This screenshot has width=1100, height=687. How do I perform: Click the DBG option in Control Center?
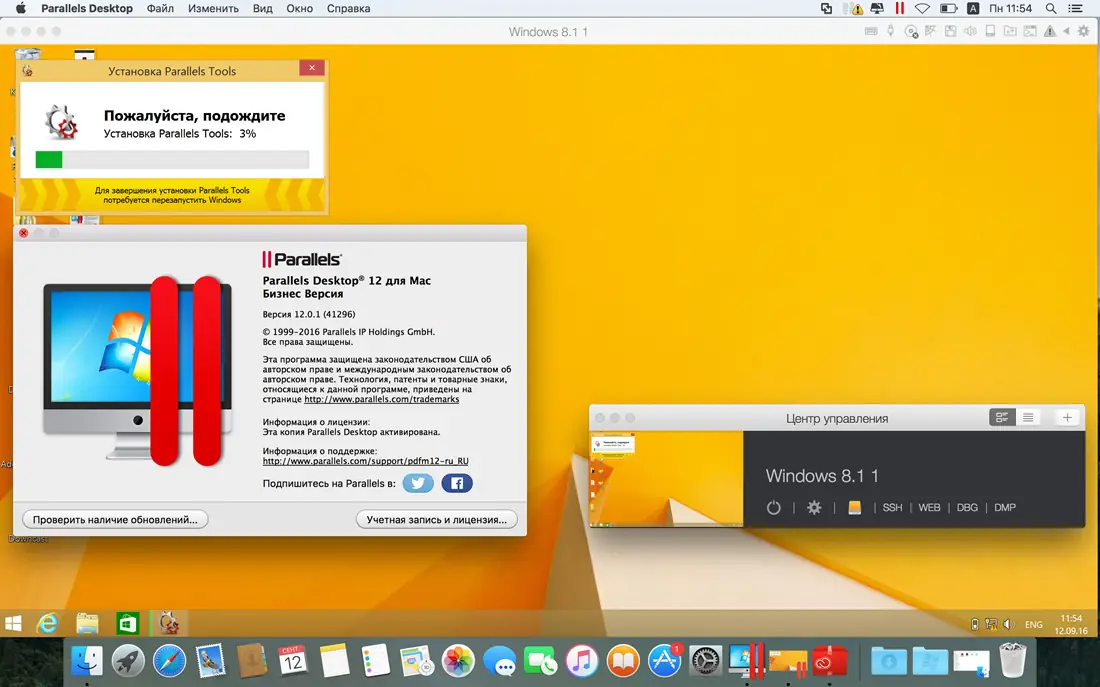[x=967, y=507]
